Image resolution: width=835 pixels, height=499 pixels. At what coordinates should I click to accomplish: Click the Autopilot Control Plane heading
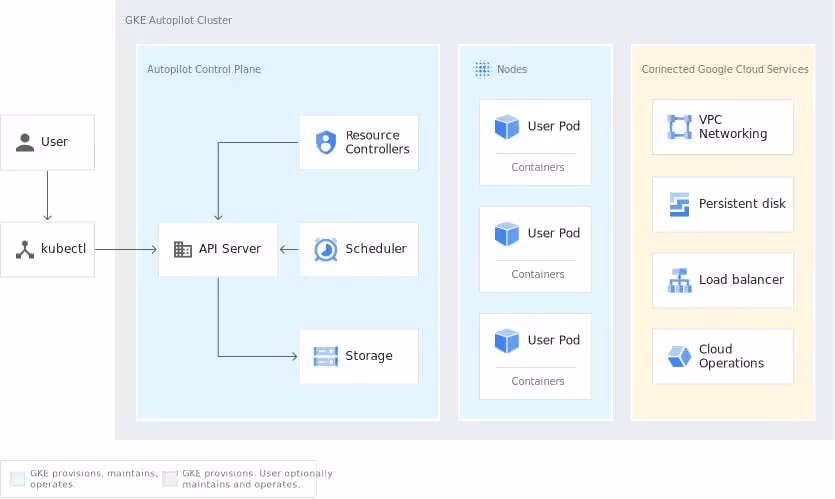[204, 69]
